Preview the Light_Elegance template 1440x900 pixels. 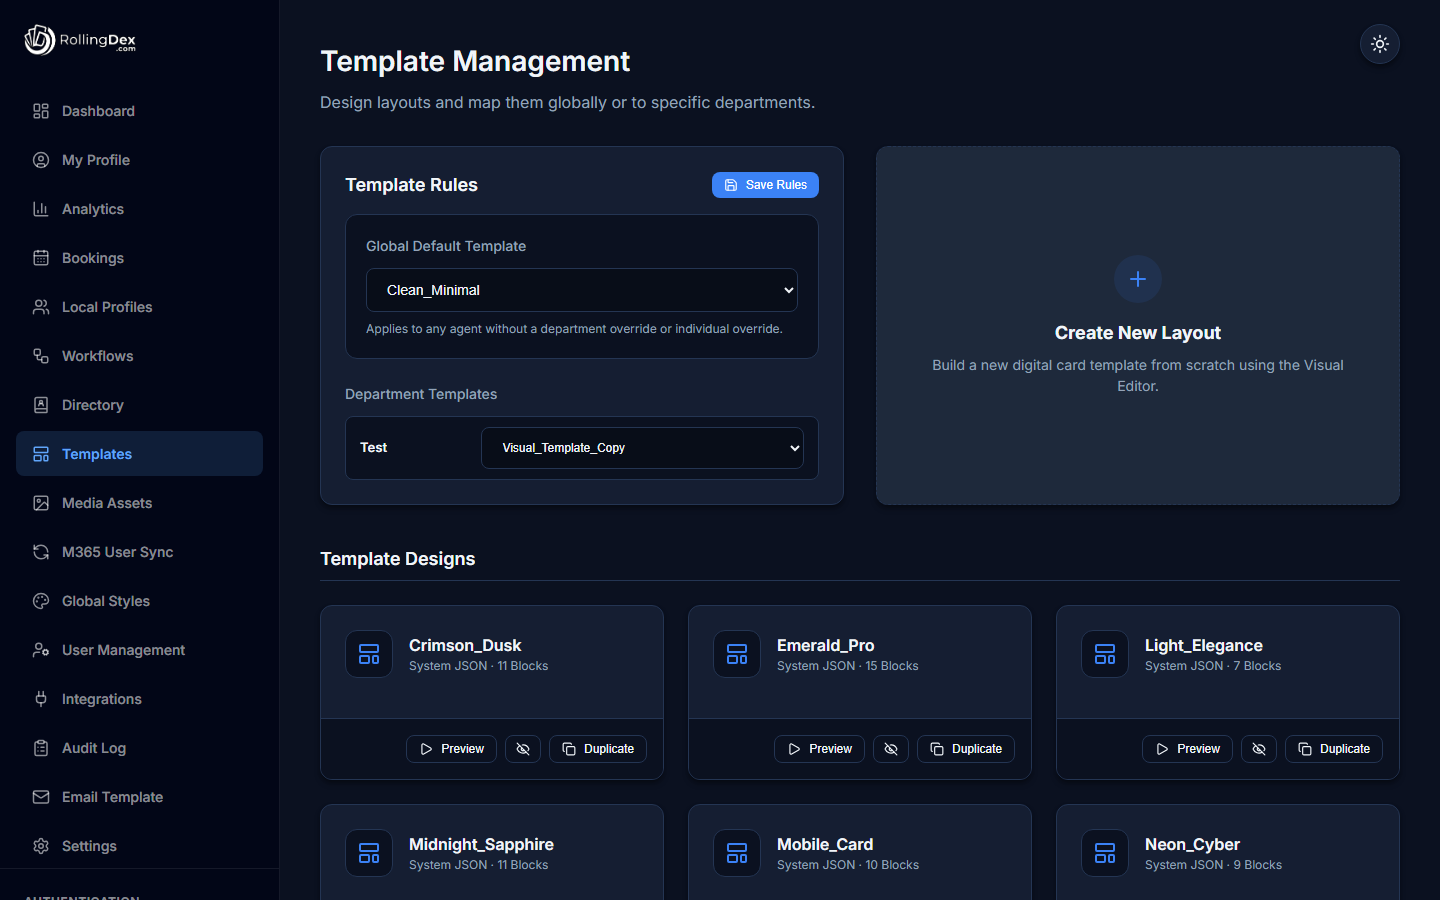click(x=1187, y=749)
